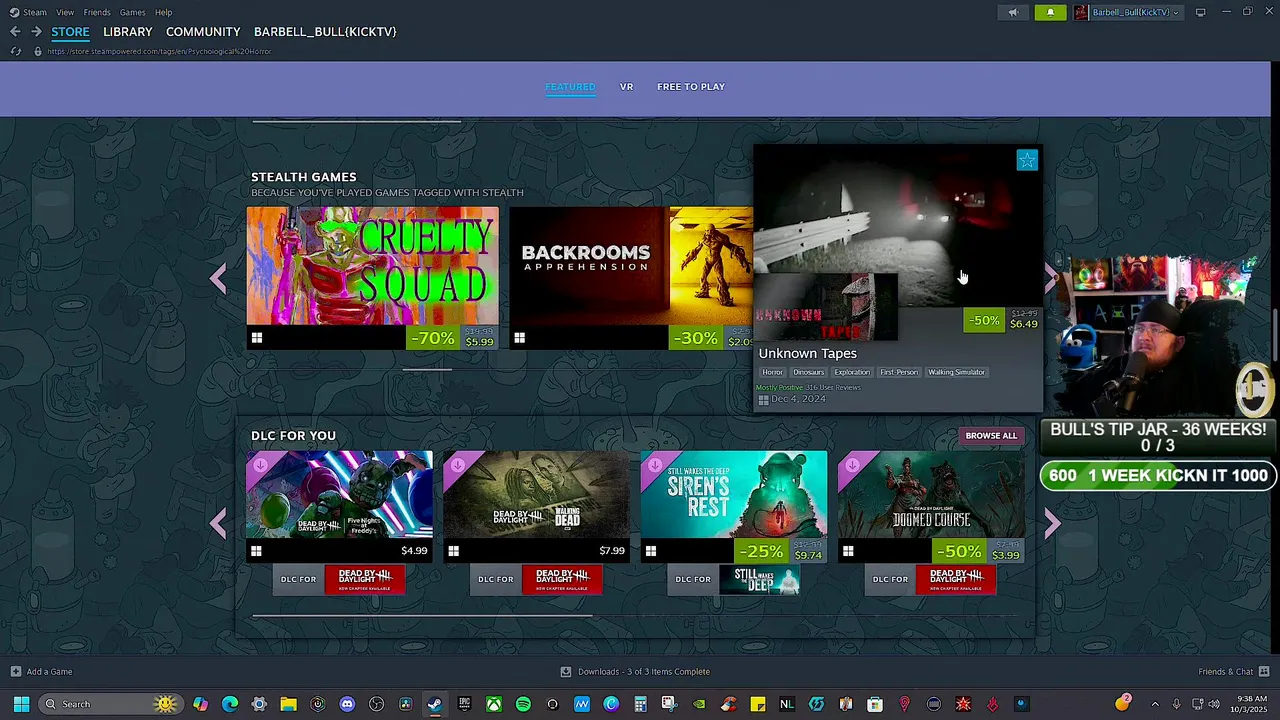
Task: Go back with the back arrow
Action: click(15, 32)
